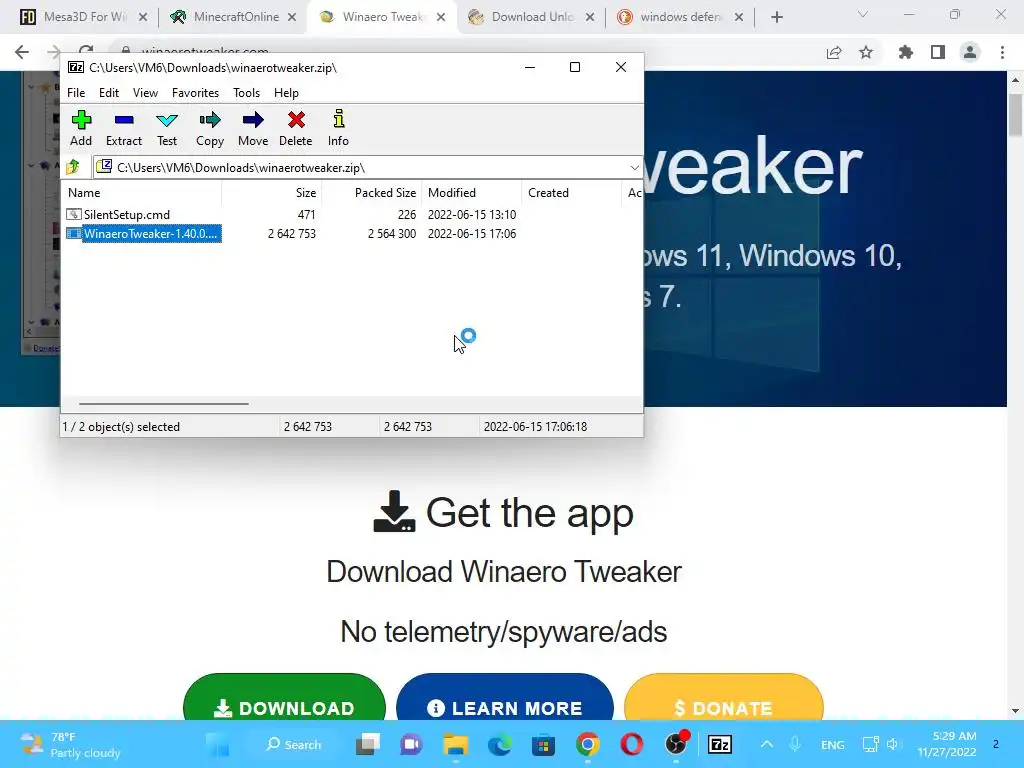Select SilentSetup.cmd file row
The height and width of the screenshot is (768, 1024).
291,215
